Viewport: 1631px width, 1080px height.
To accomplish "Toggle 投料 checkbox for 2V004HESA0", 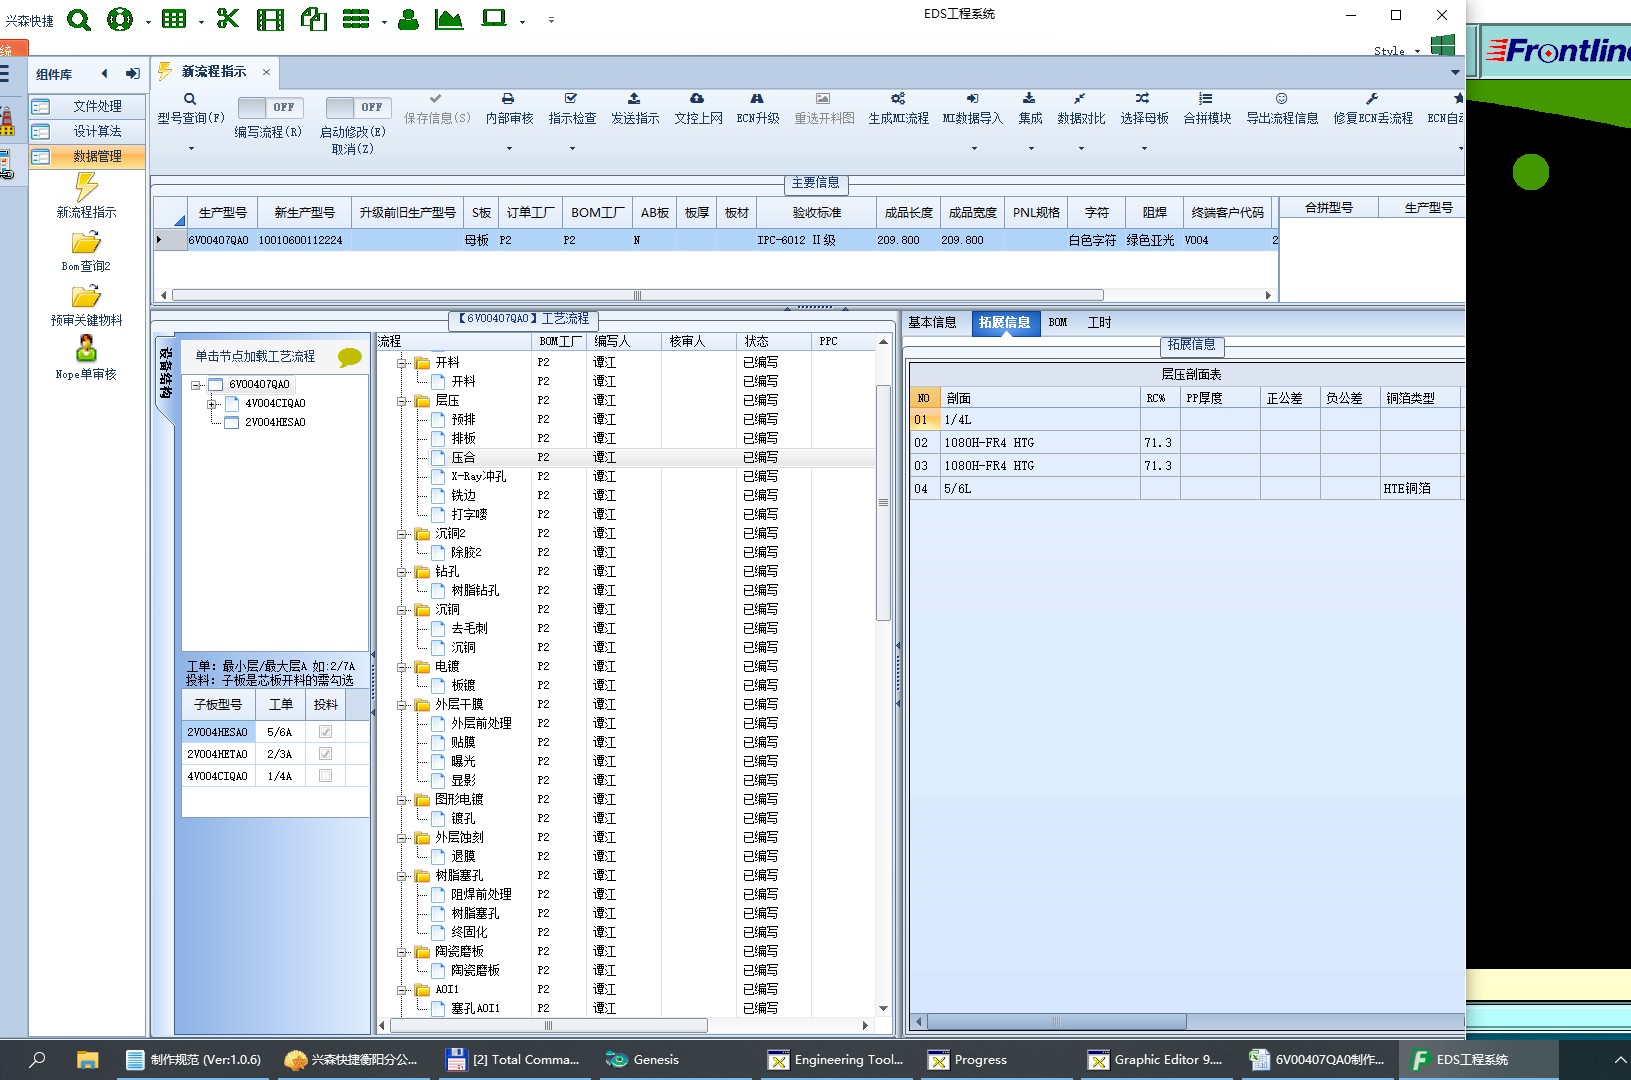I will 325,732.
